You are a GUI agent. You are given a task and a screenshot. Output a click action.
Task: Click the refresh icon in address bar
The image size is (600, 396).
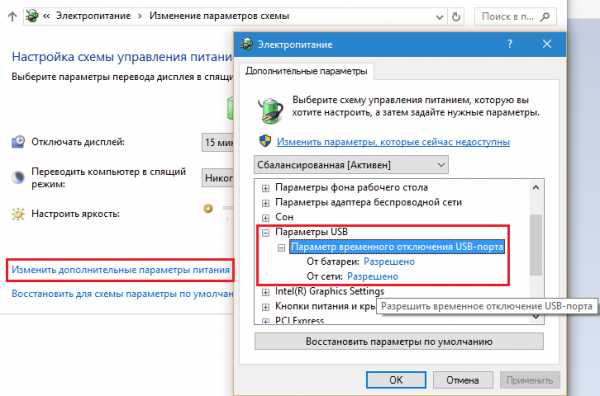pos(456,17)
